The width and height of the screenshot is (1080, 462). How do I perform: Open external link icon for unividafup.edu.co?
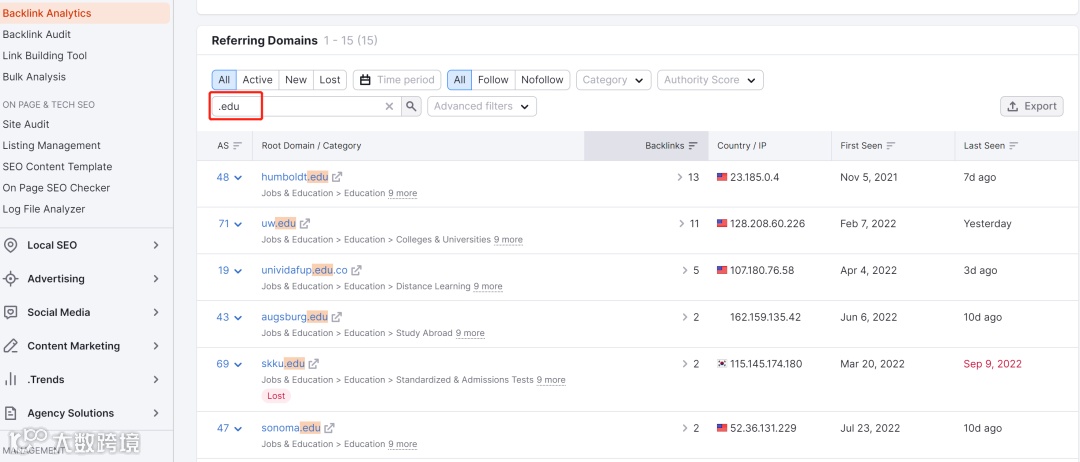click(x=356, y=270)
